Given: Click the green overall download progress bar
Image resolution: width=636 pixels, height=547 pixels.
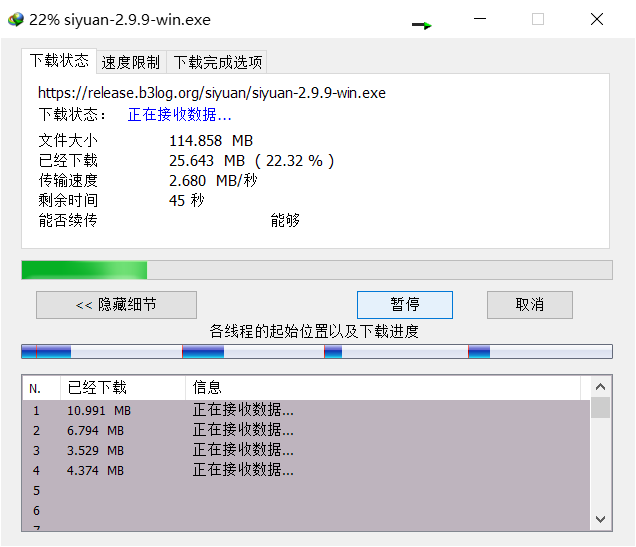Looking at the screenshot, I should point(317,270).
